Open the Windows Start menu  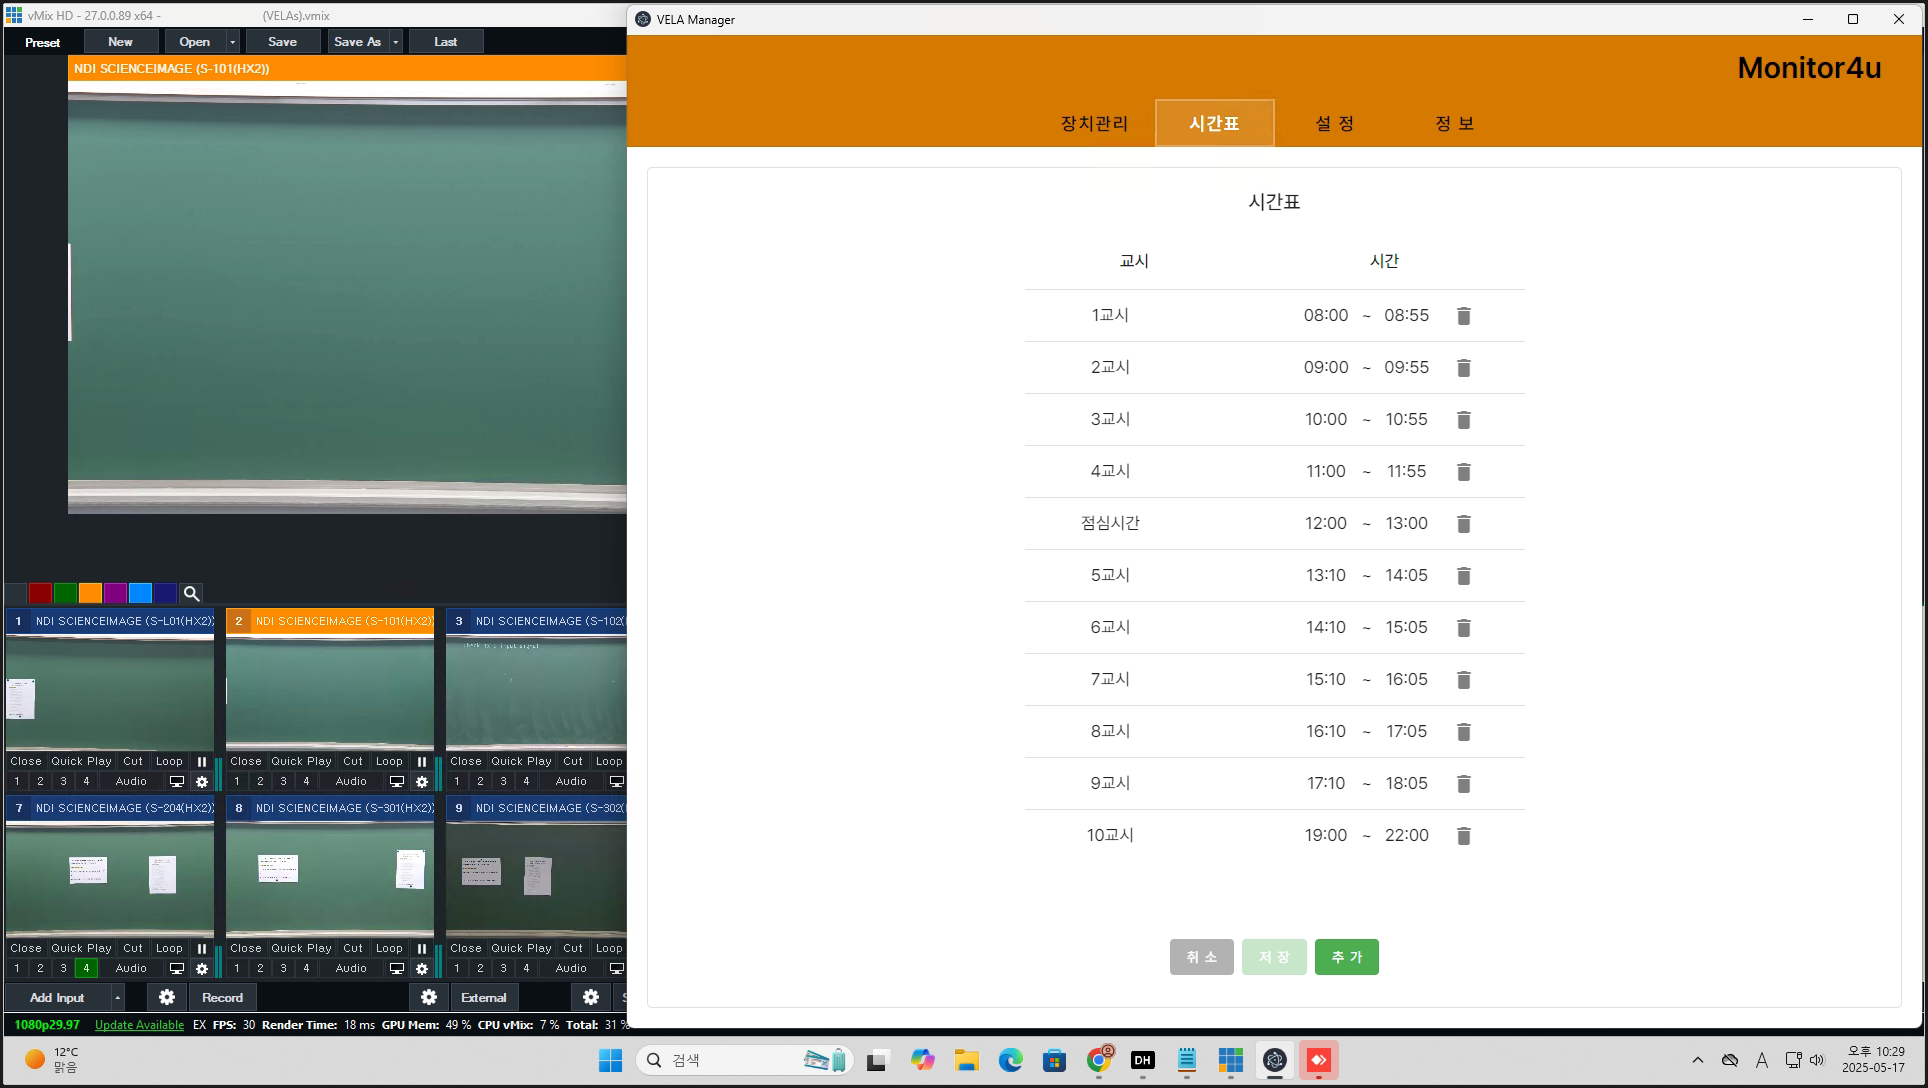tap(610, 1060)
